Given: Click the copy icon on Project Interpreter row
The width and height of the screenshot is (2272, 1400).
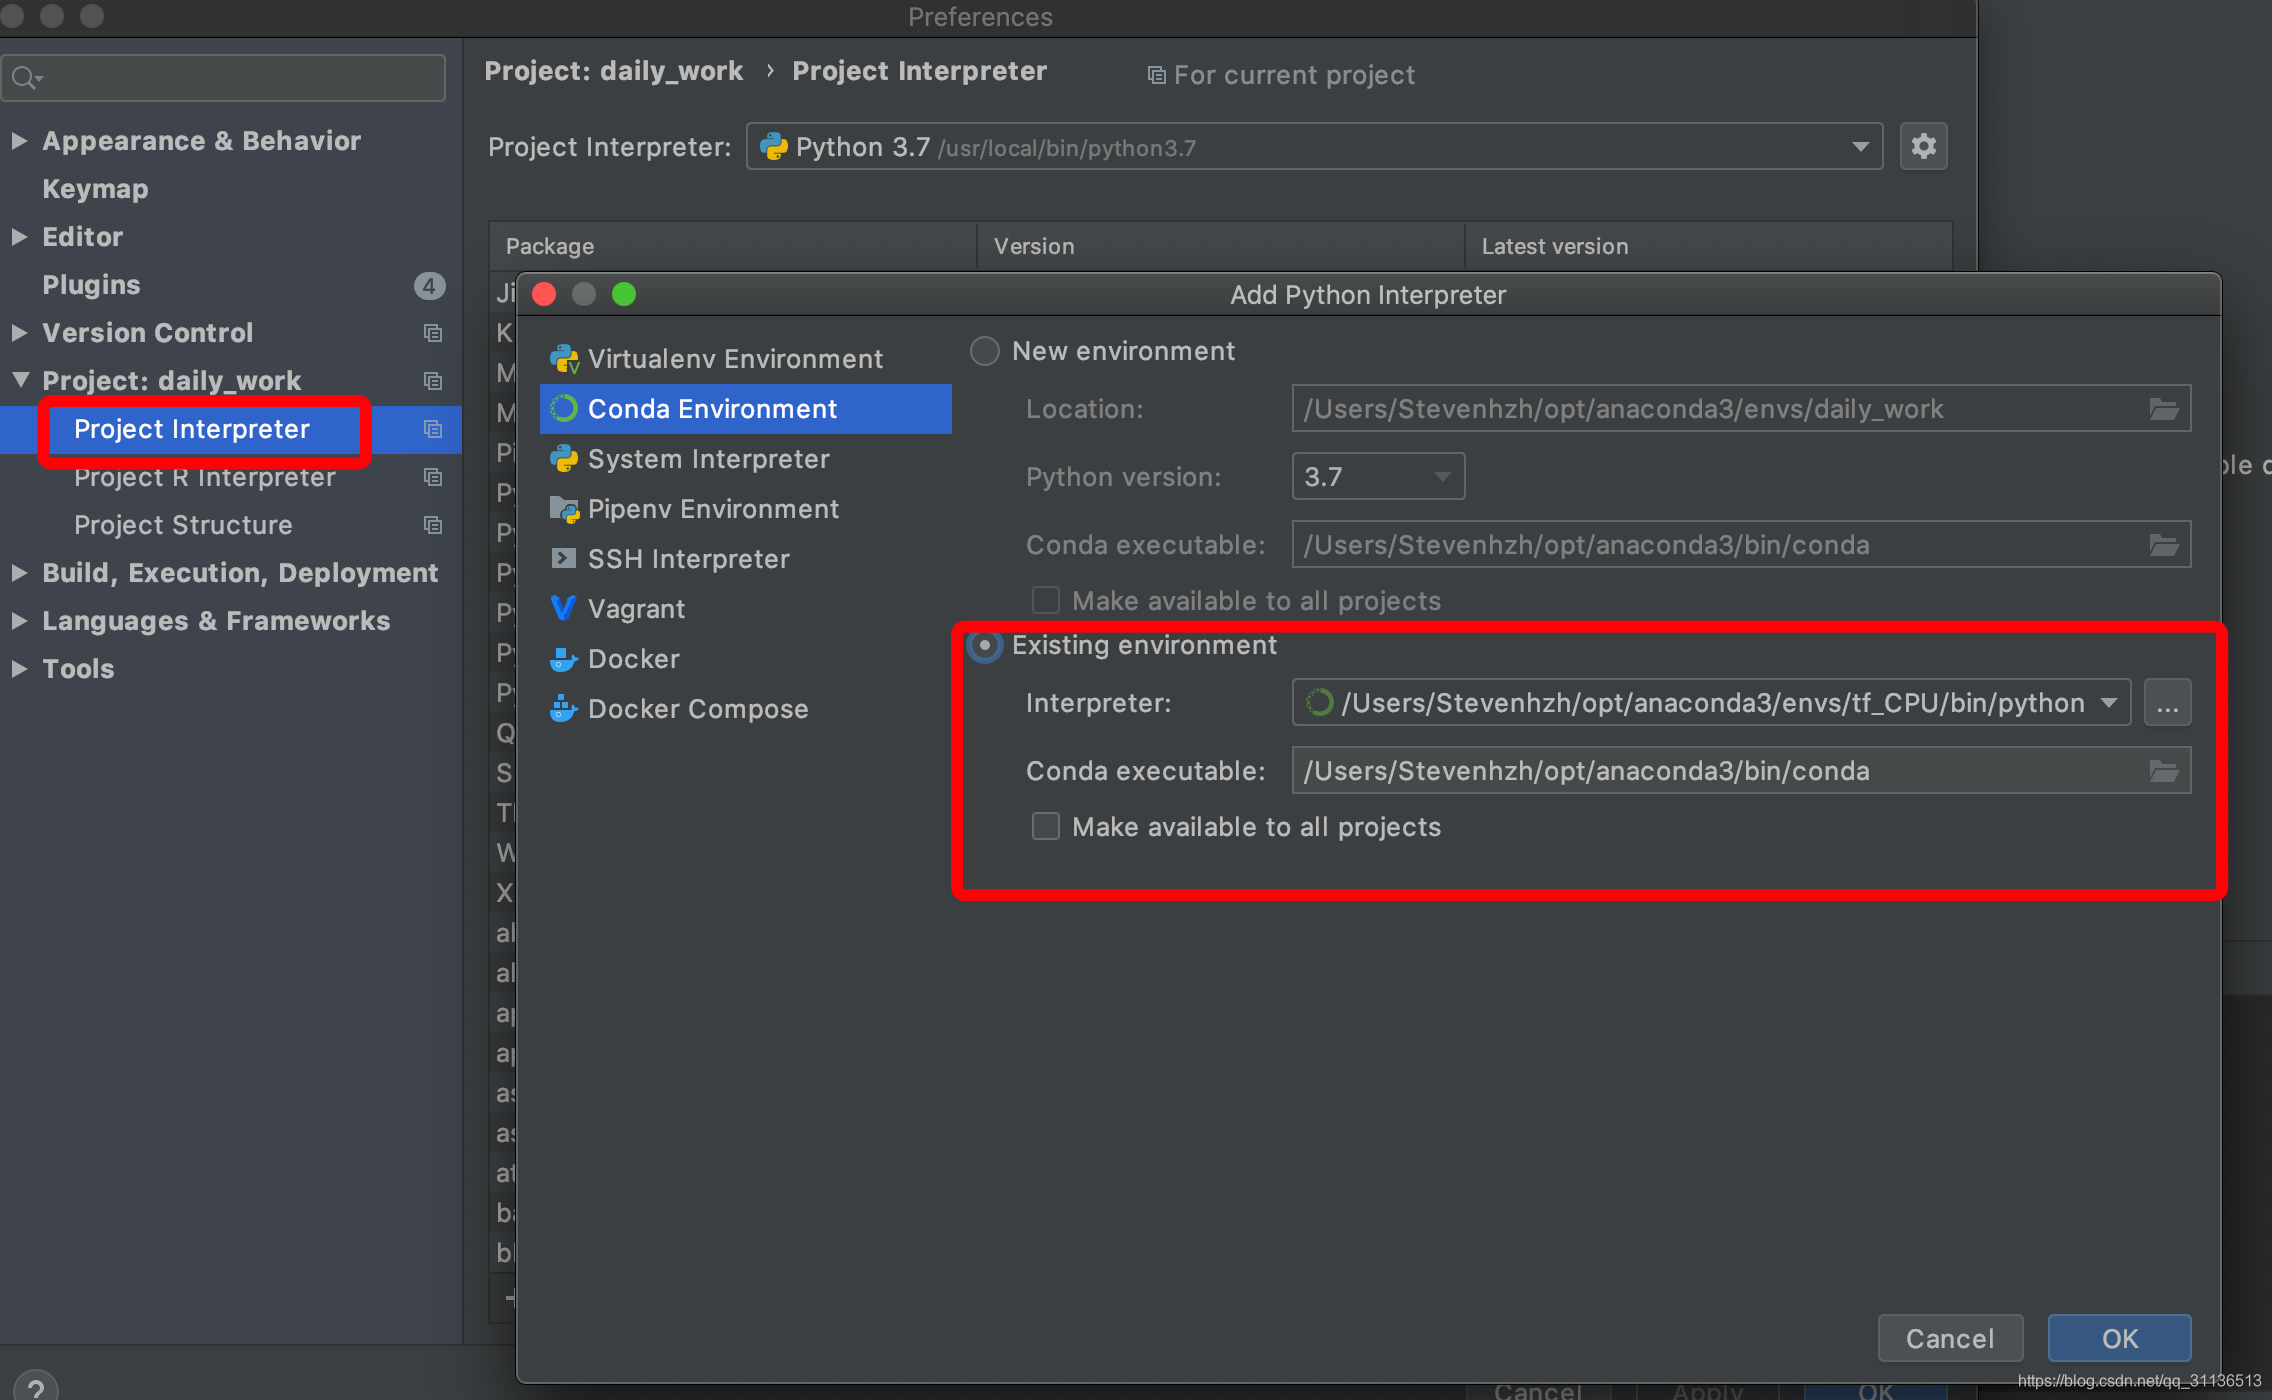Looking at the screenshot, I should 433,429.
